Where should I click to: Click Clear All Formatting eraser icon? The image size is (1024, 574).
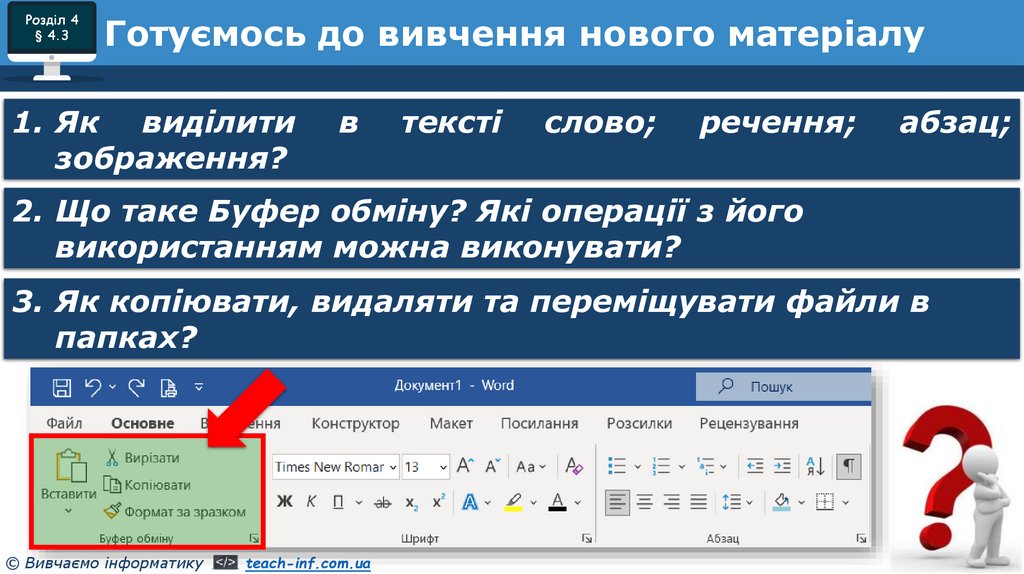click(x=573, y=466)
